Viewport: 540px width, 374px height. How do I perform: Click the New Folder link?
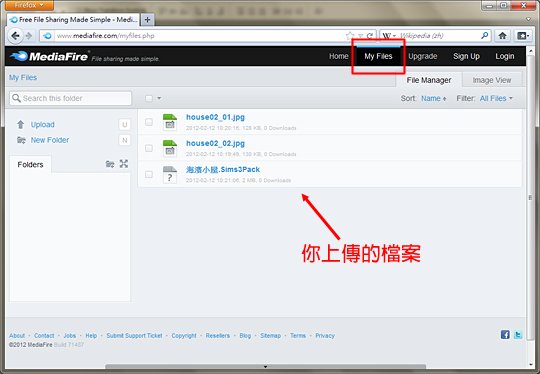(x=50, y=140)
